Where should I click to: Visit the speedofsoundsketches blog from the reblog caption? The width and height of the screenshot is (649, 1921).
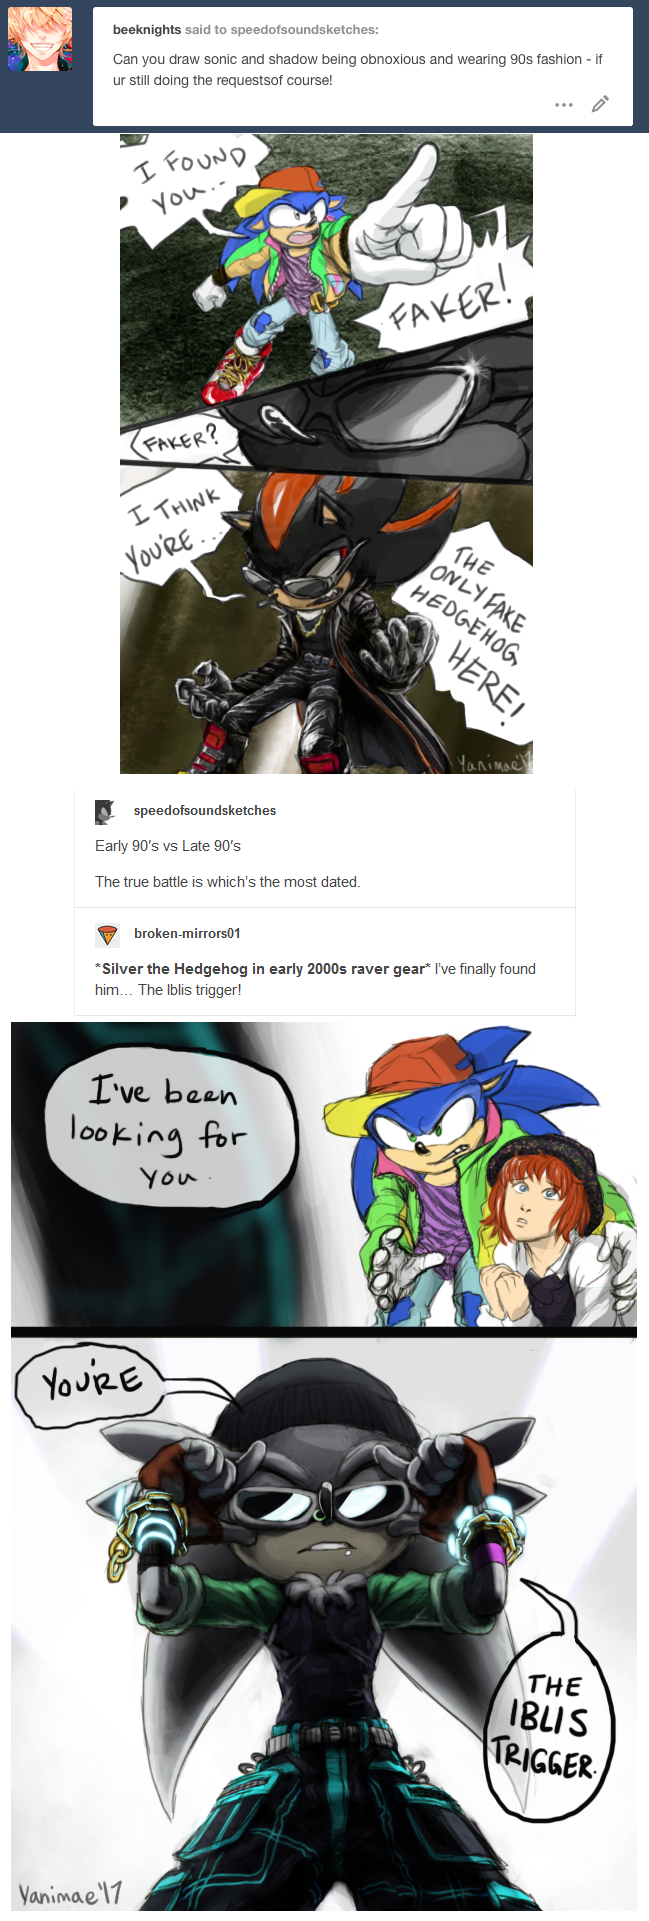click(x=205, y=811)
